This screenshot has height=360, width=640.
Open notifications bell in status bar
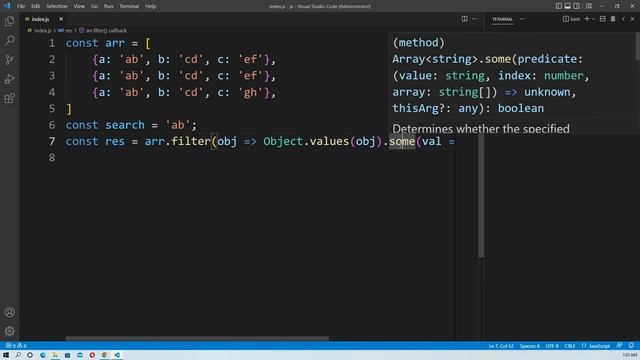pyautogui.click(x=631, y=346)
